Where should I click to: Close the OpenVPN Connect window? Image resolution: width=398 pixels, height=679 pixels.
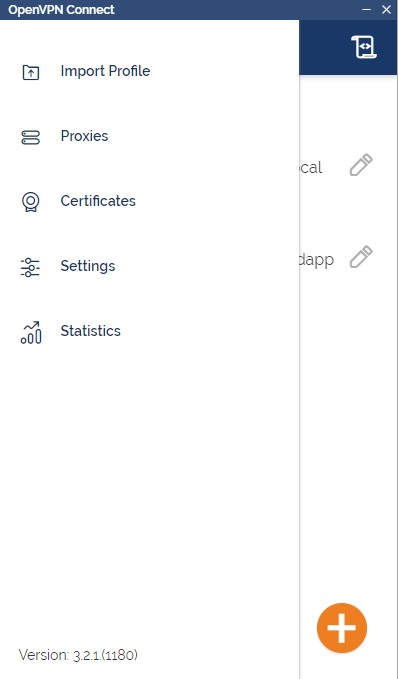(x=386, y=10)
